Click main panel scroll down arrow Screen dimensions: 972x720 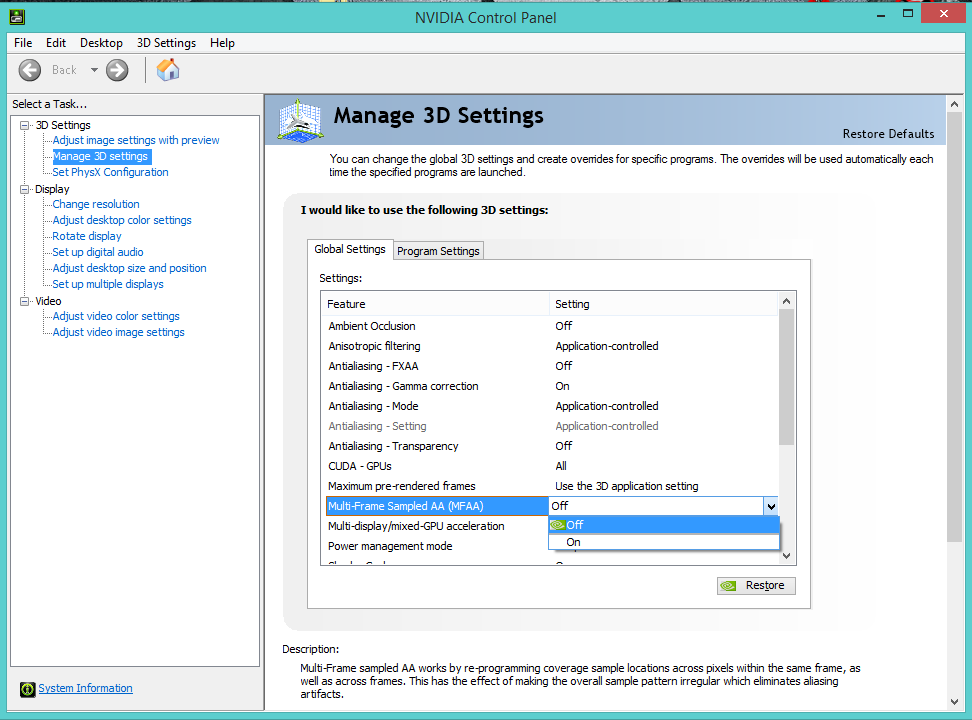click(x=954, y=702)
